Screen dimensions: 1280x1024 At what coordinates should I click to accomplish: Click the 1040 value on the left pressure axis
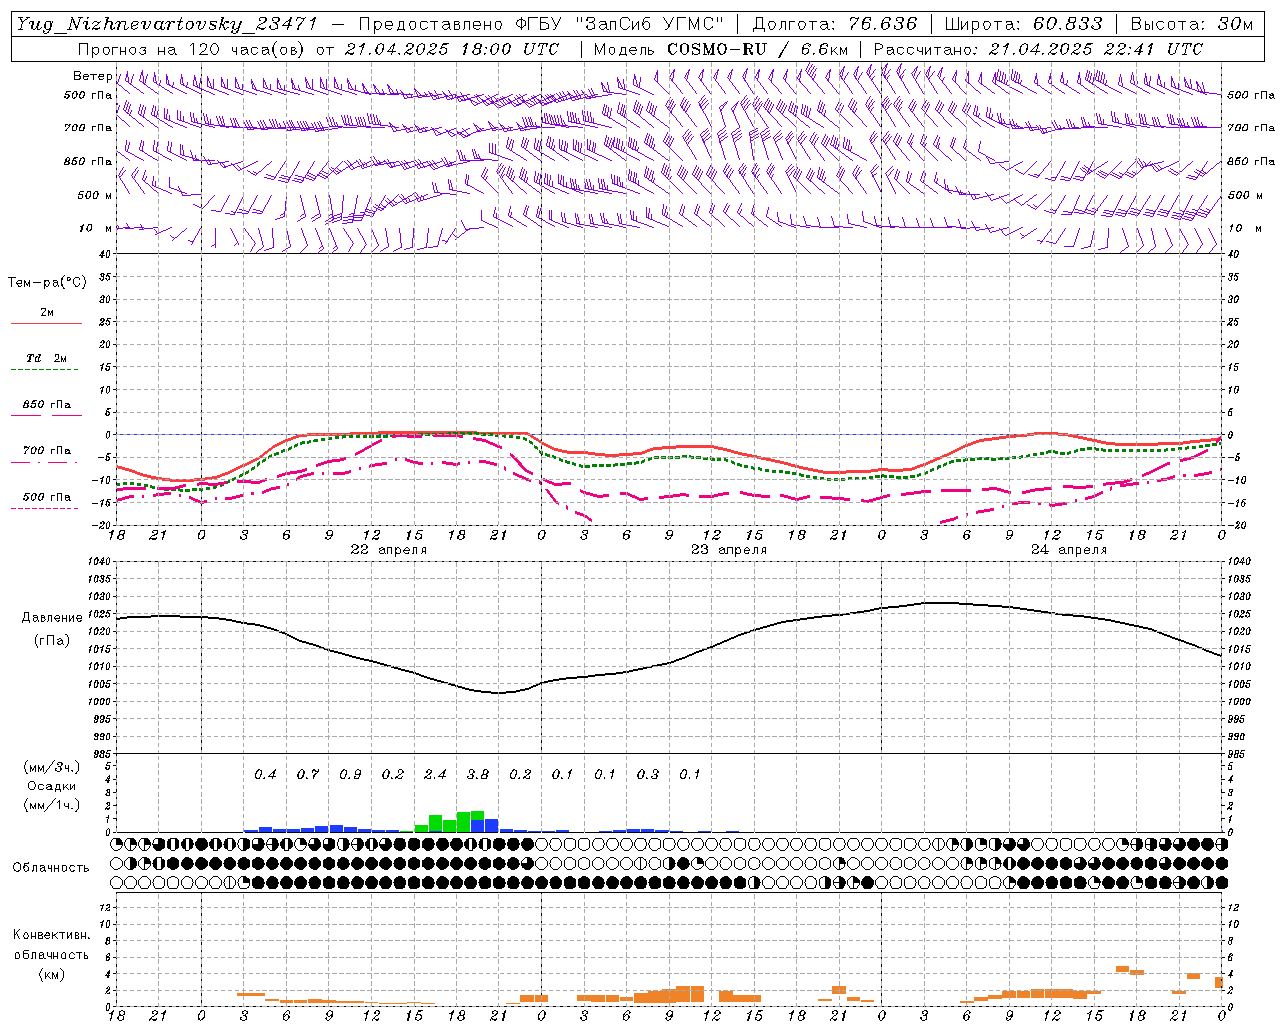(x=99, y=562)
